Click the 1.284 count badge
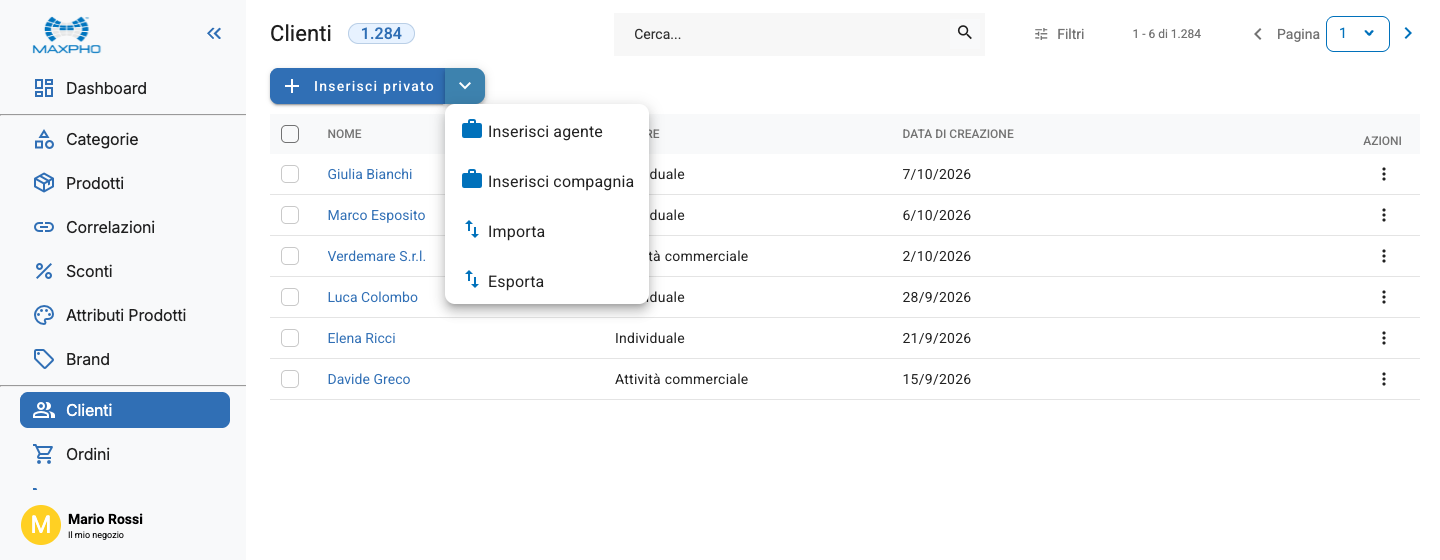The image size is (1440, 560). [381, 34]
